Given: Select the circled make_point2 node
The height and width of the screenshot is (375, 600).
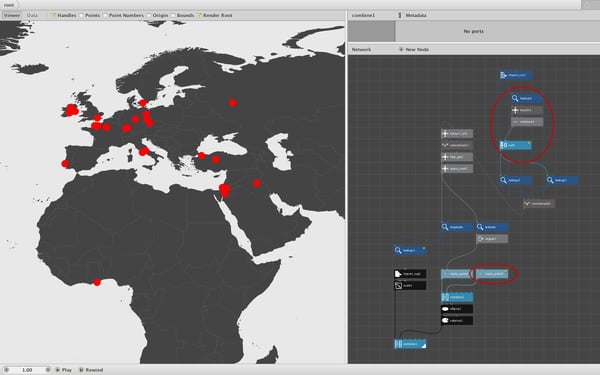Looking at the screenshot, I should 492,274.
